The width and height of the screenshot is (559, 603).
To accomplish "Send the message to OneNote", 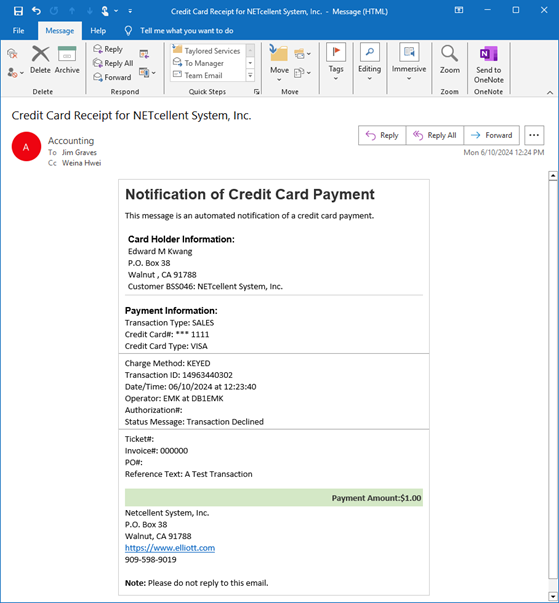I will [x=489, y=64].
